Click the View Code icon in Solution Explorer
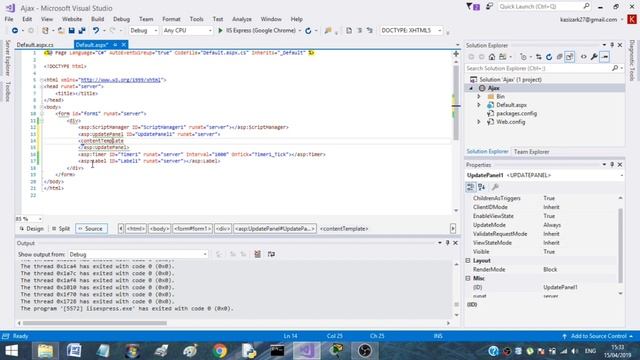Viewport: 640px width, 360px height. pyautogui.click(x=584, y=57)
